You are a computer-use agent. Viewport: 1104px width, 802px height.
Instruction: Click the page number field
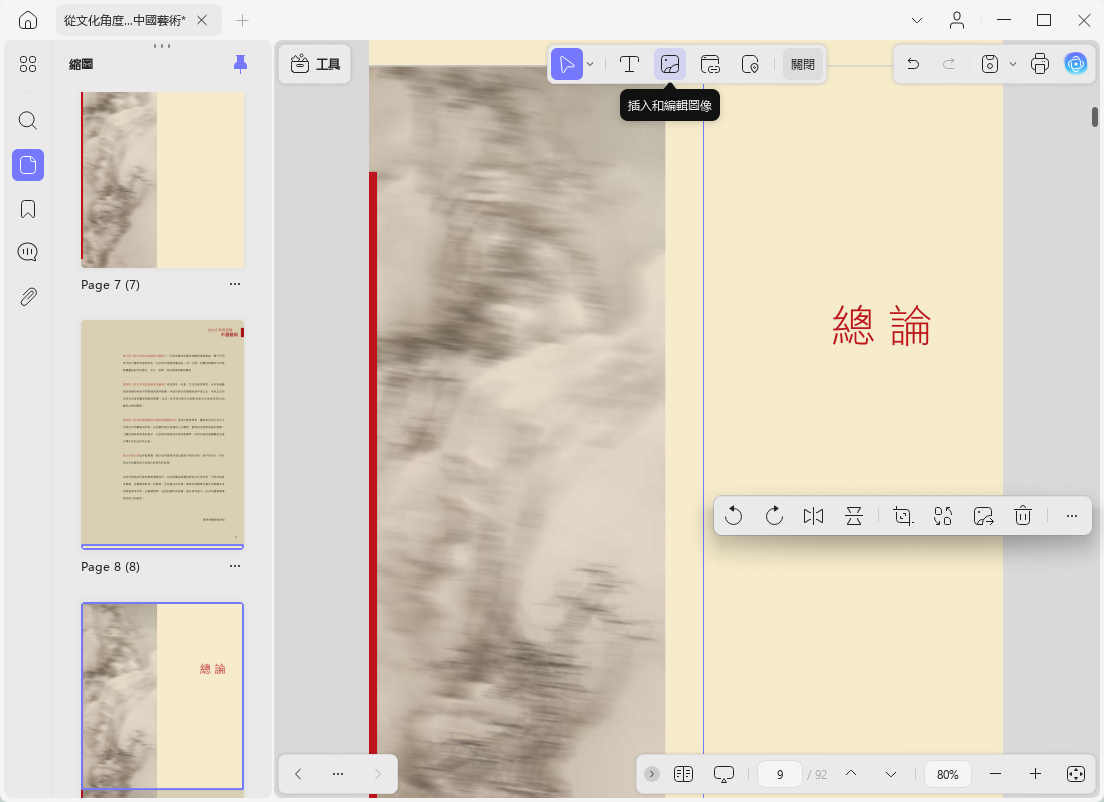(x=780, y=774)
